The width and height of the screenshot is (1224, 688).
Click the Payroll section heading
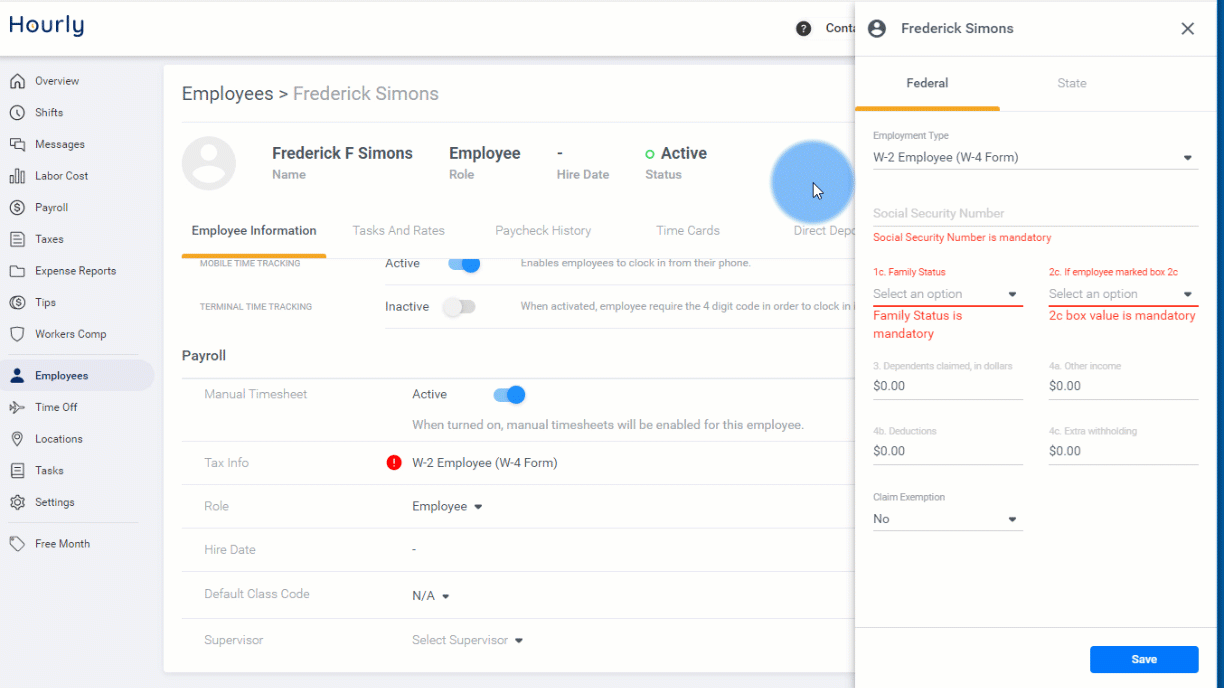[x=204, y=356]
